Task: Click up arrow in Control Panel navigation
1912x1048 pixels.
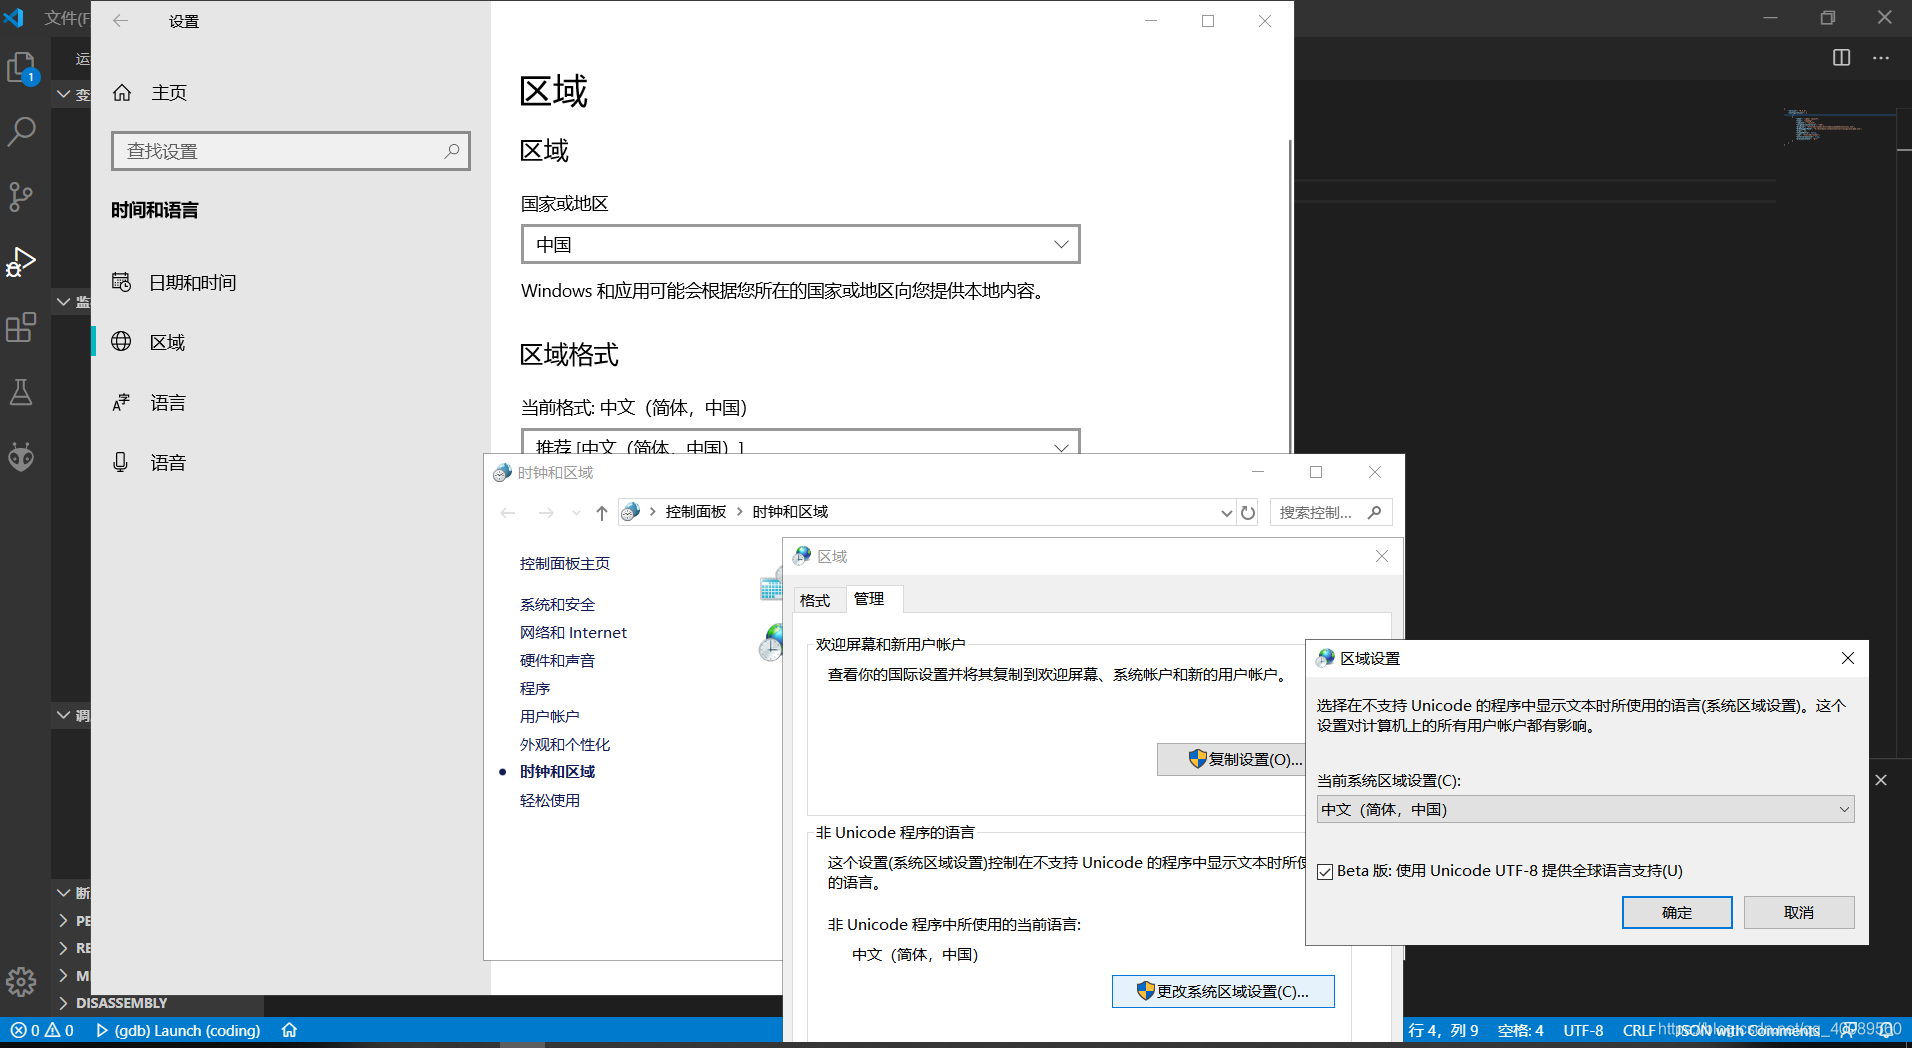Action: (601, 512)
